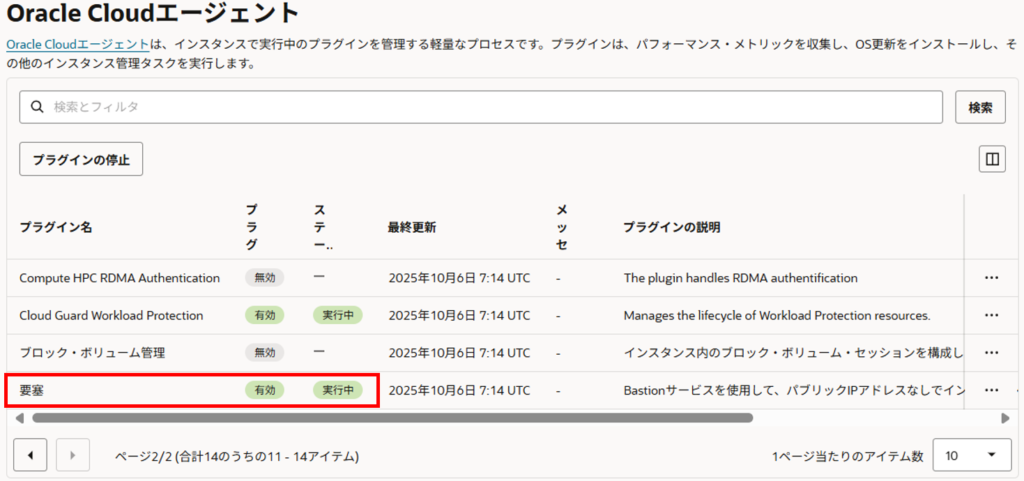The height and width of the screenshot is (481, 1024).
Task: Open actions menu for ブロック・ボリューム管理 row
Action: click(991, 352)
